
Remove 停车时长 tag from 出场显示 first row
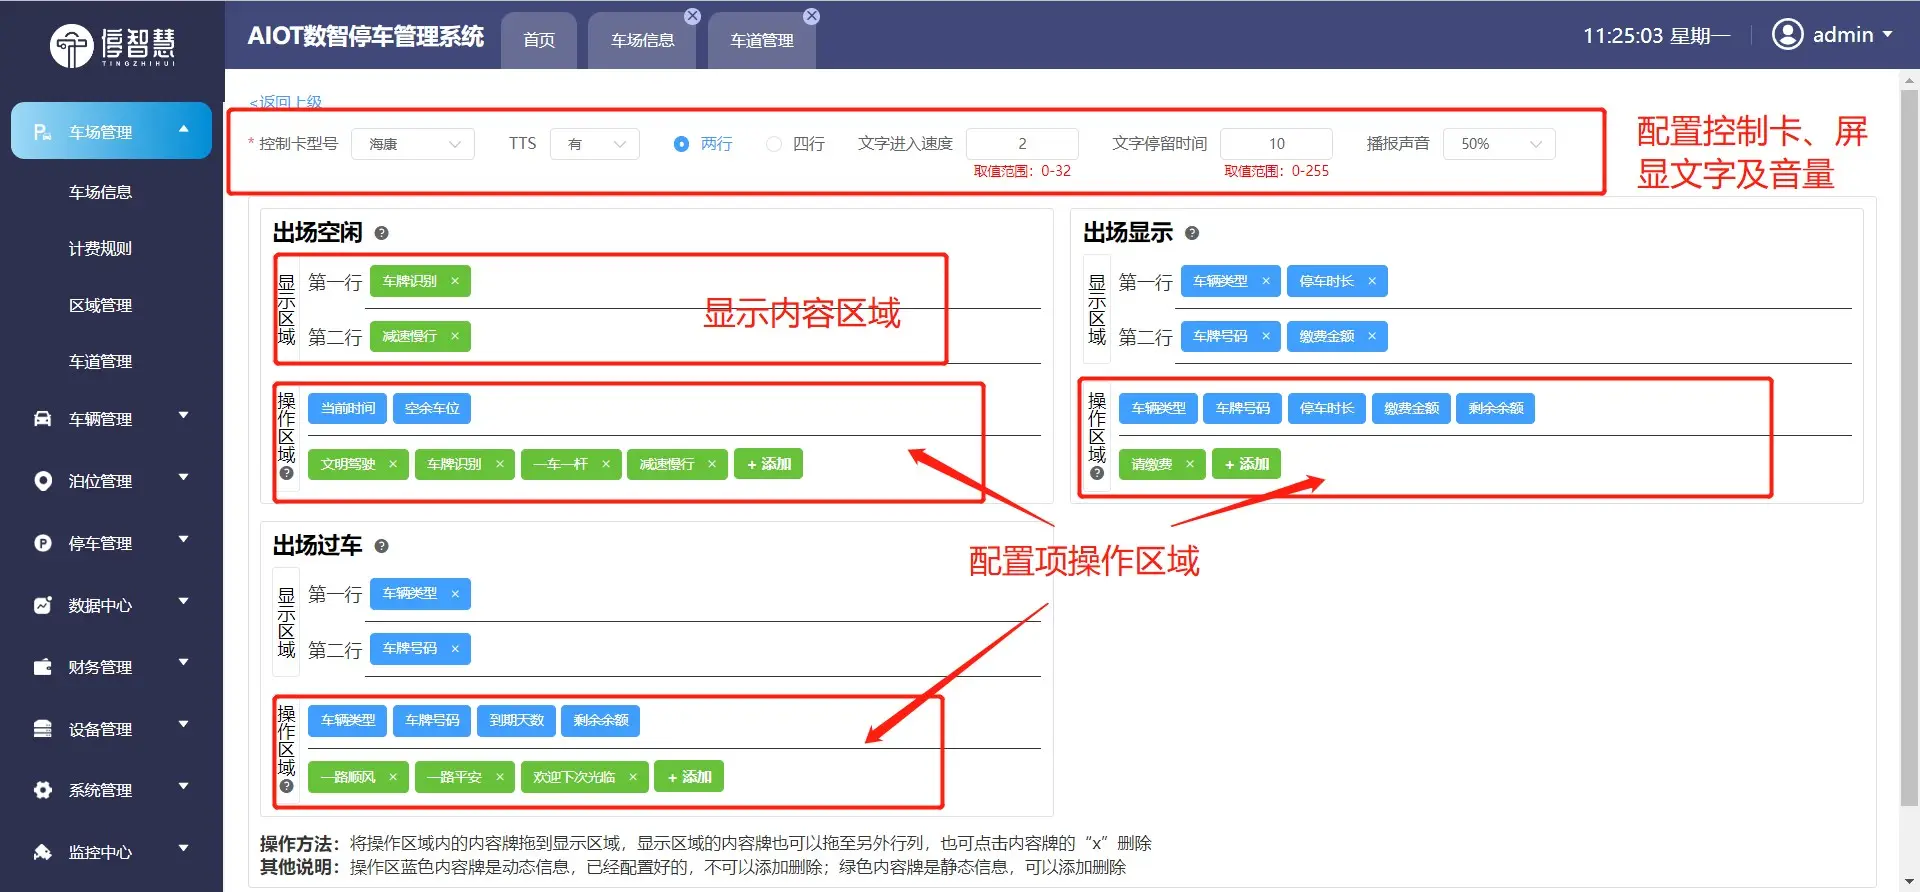(1372, 281)
